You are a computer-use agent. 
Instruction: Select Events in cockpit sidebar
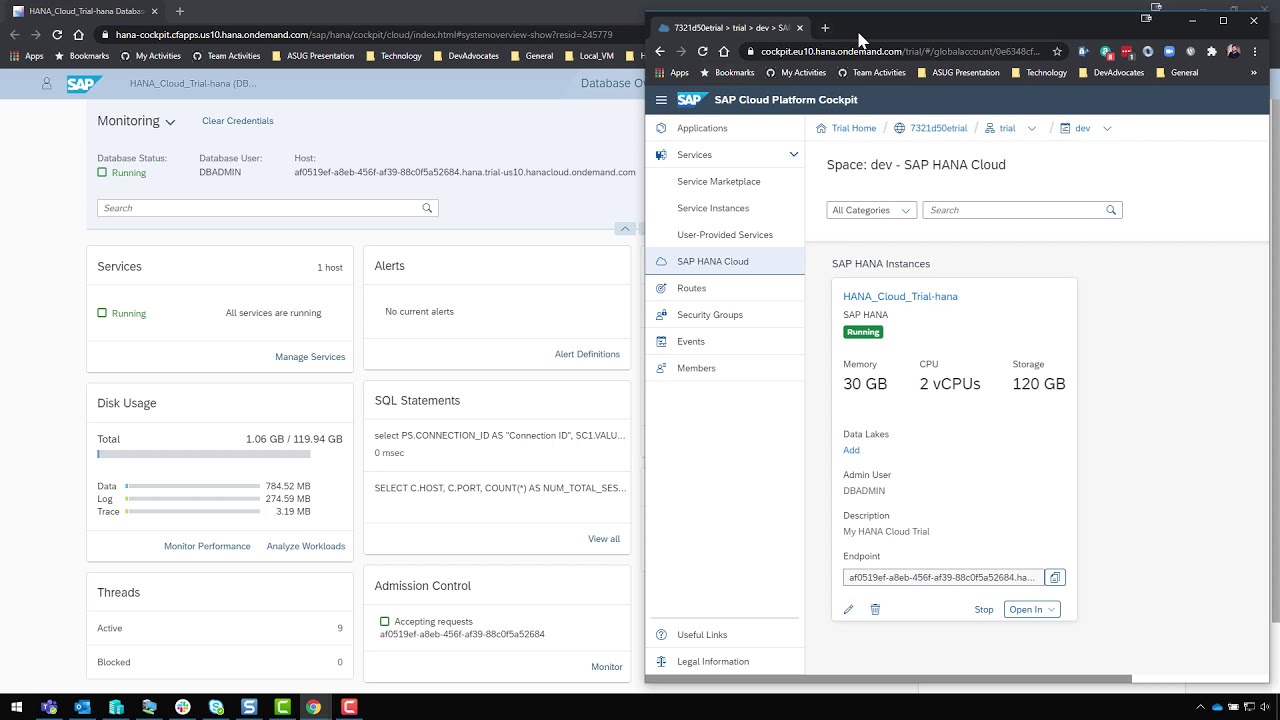pos(725,341)
